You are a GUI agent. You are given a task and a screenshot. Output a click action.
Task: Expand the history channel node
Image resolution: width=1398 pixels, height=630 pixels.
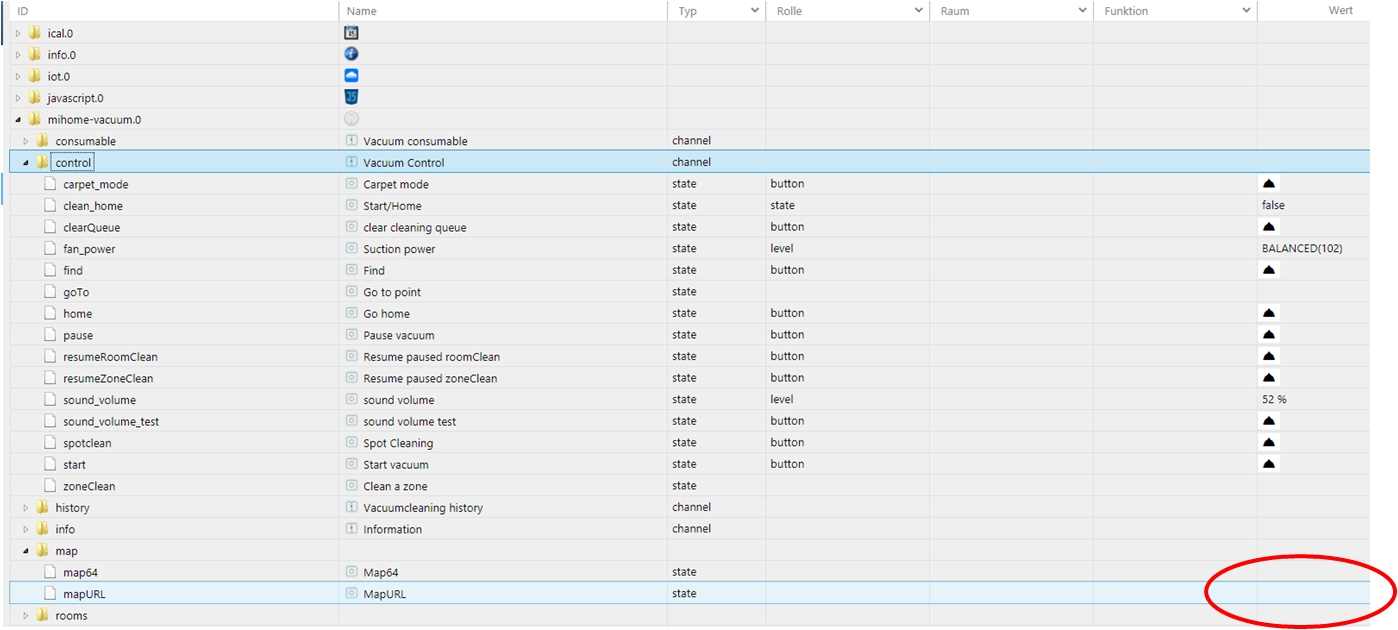tap(27, 508)
